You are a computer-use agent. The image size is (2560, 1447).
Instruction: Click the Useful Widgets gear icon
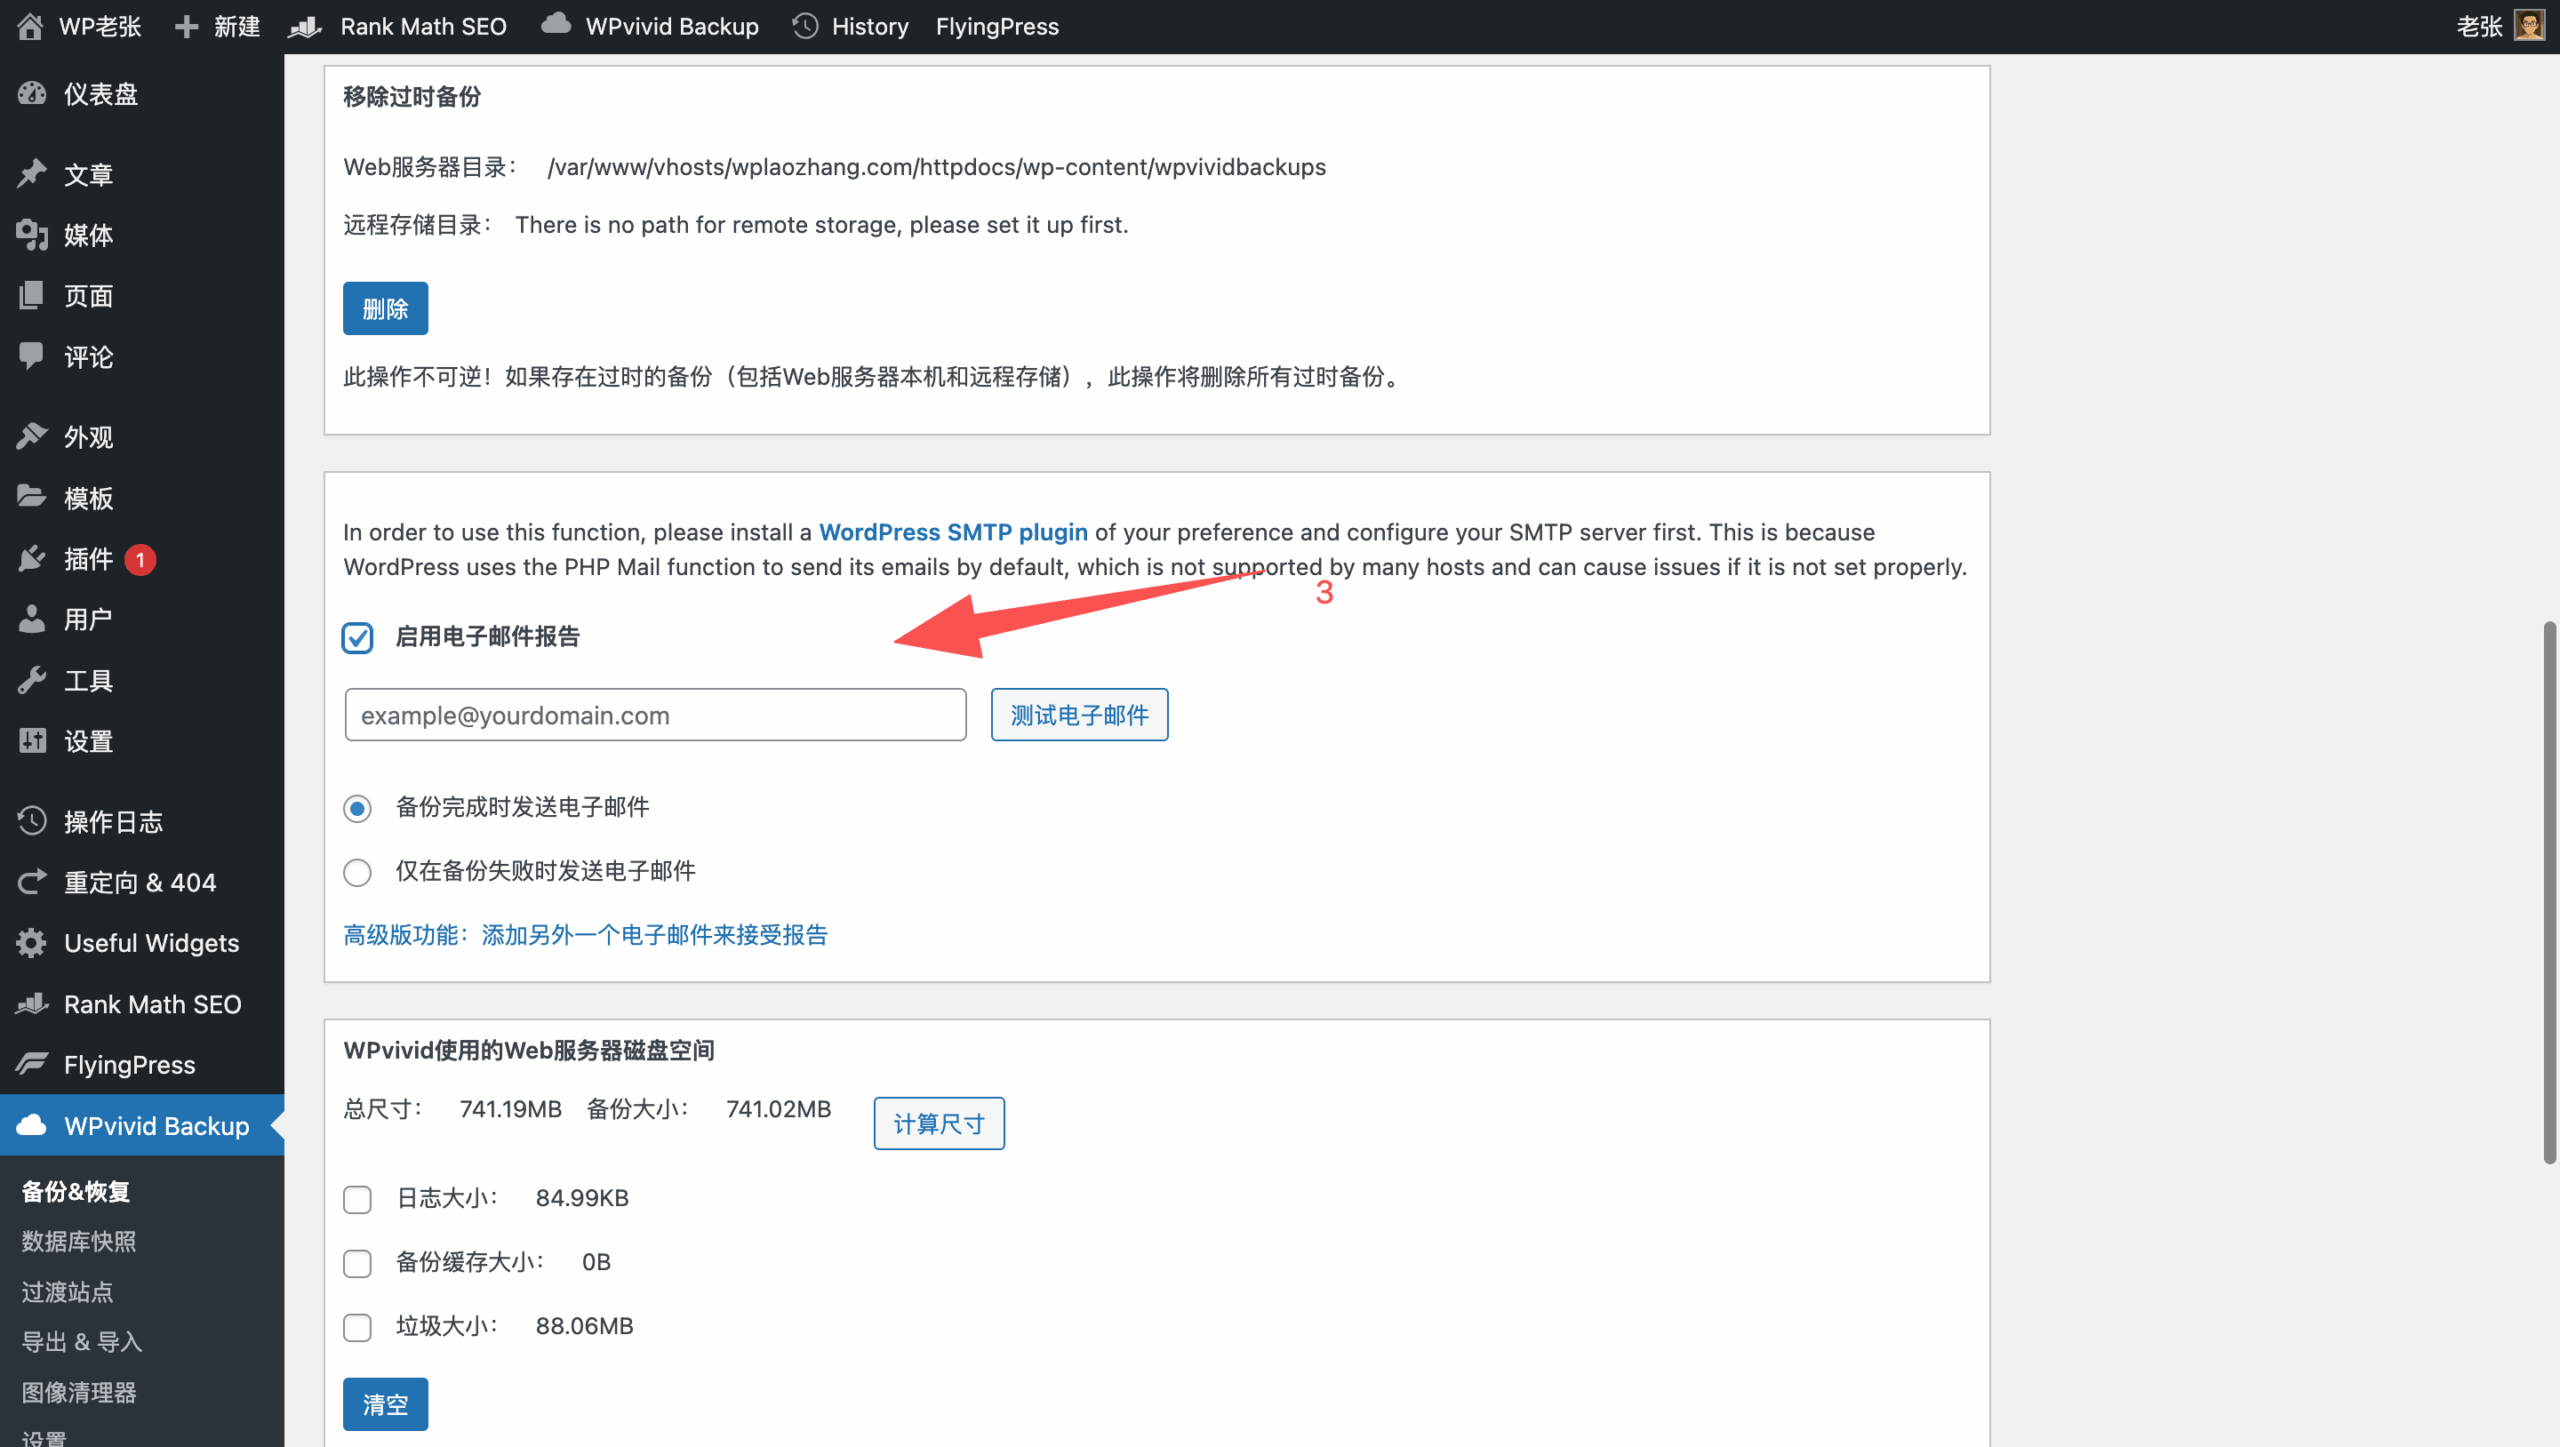pyautogui.click(x=32, y=943)
